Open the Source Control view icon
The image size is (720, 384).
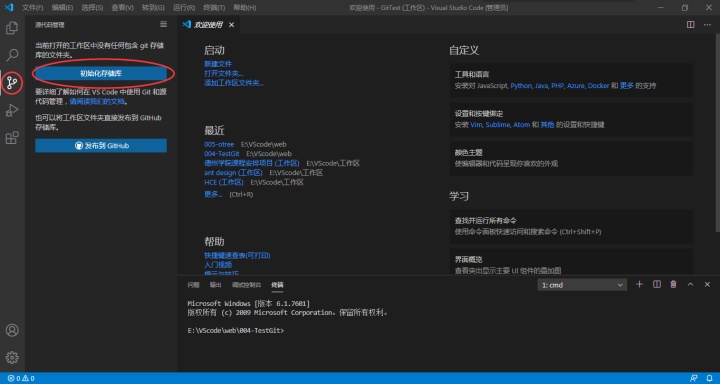[x=12, y=83]
